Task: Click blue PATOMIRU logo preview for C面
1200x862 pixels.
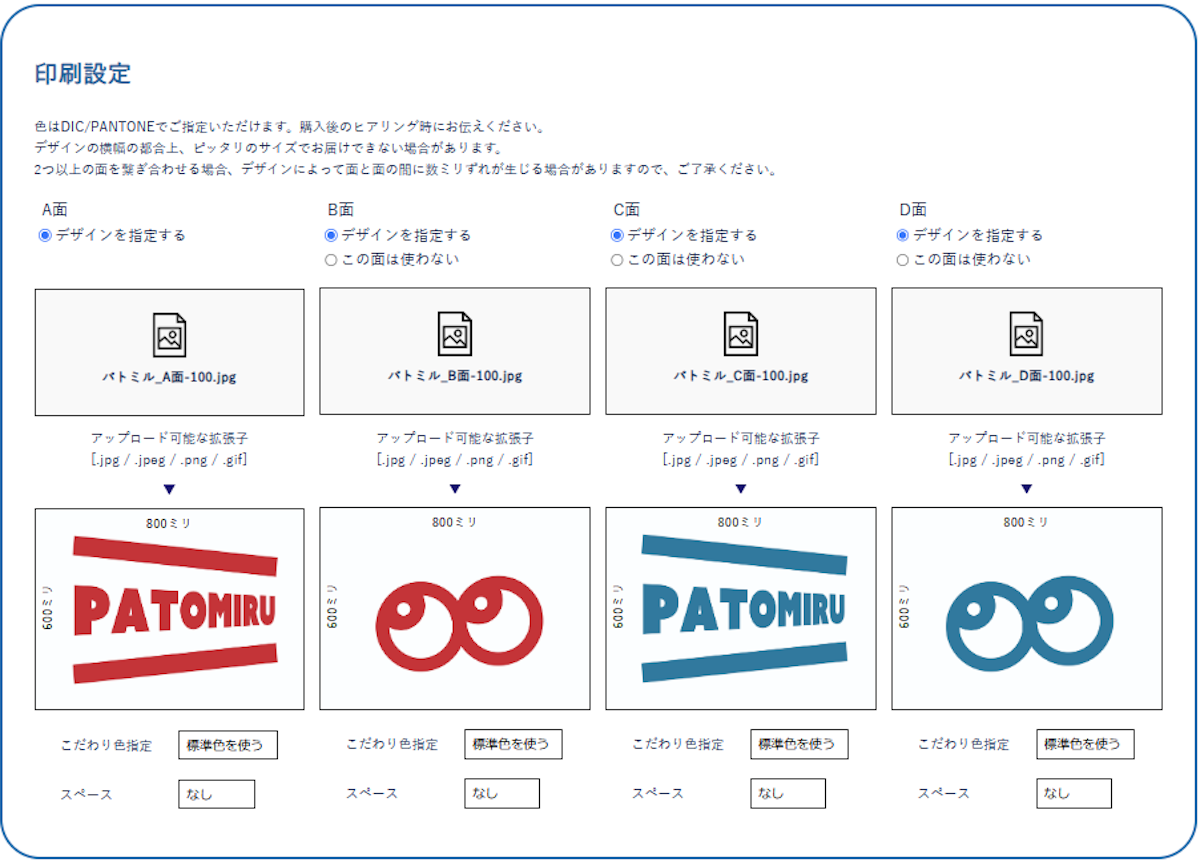Action: [x=741, y=609]
